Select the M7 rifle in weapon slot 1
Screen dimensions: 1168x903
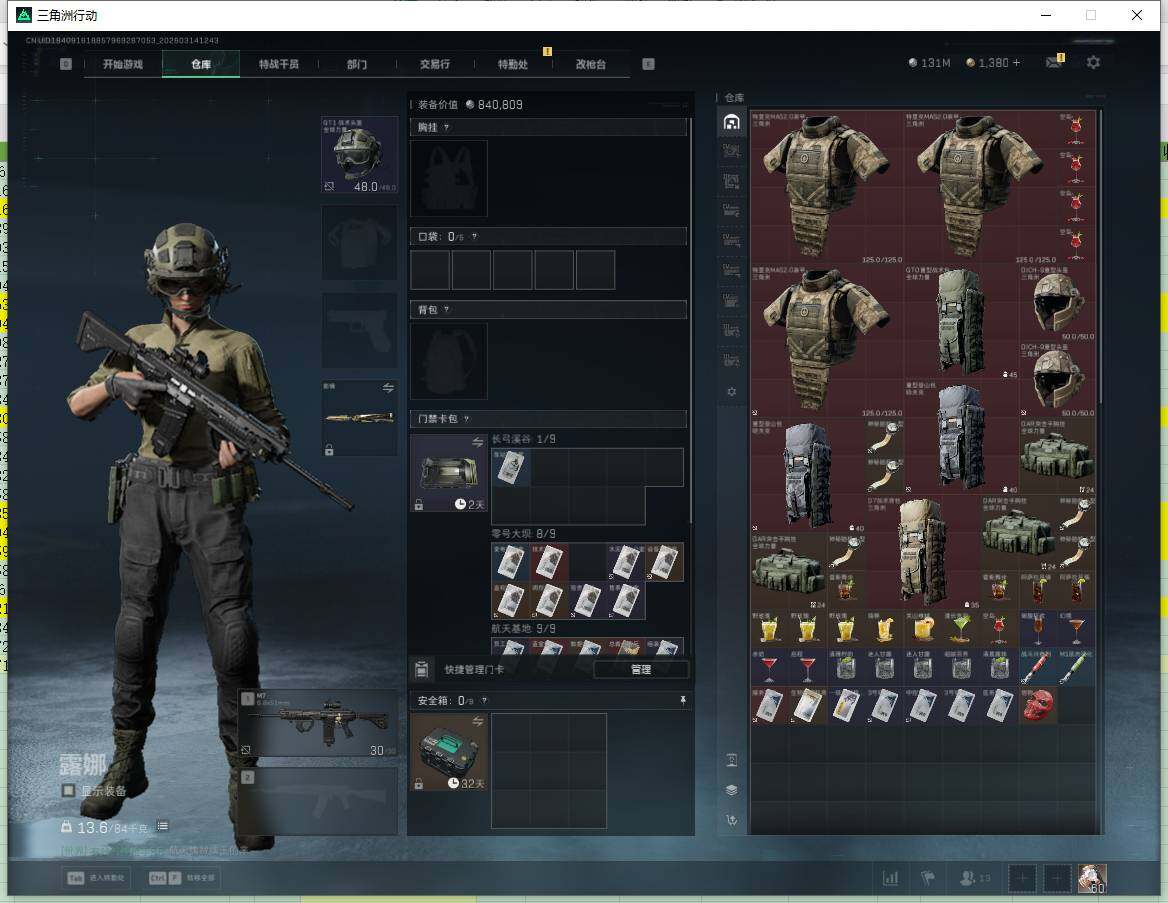tap(318, 723)
